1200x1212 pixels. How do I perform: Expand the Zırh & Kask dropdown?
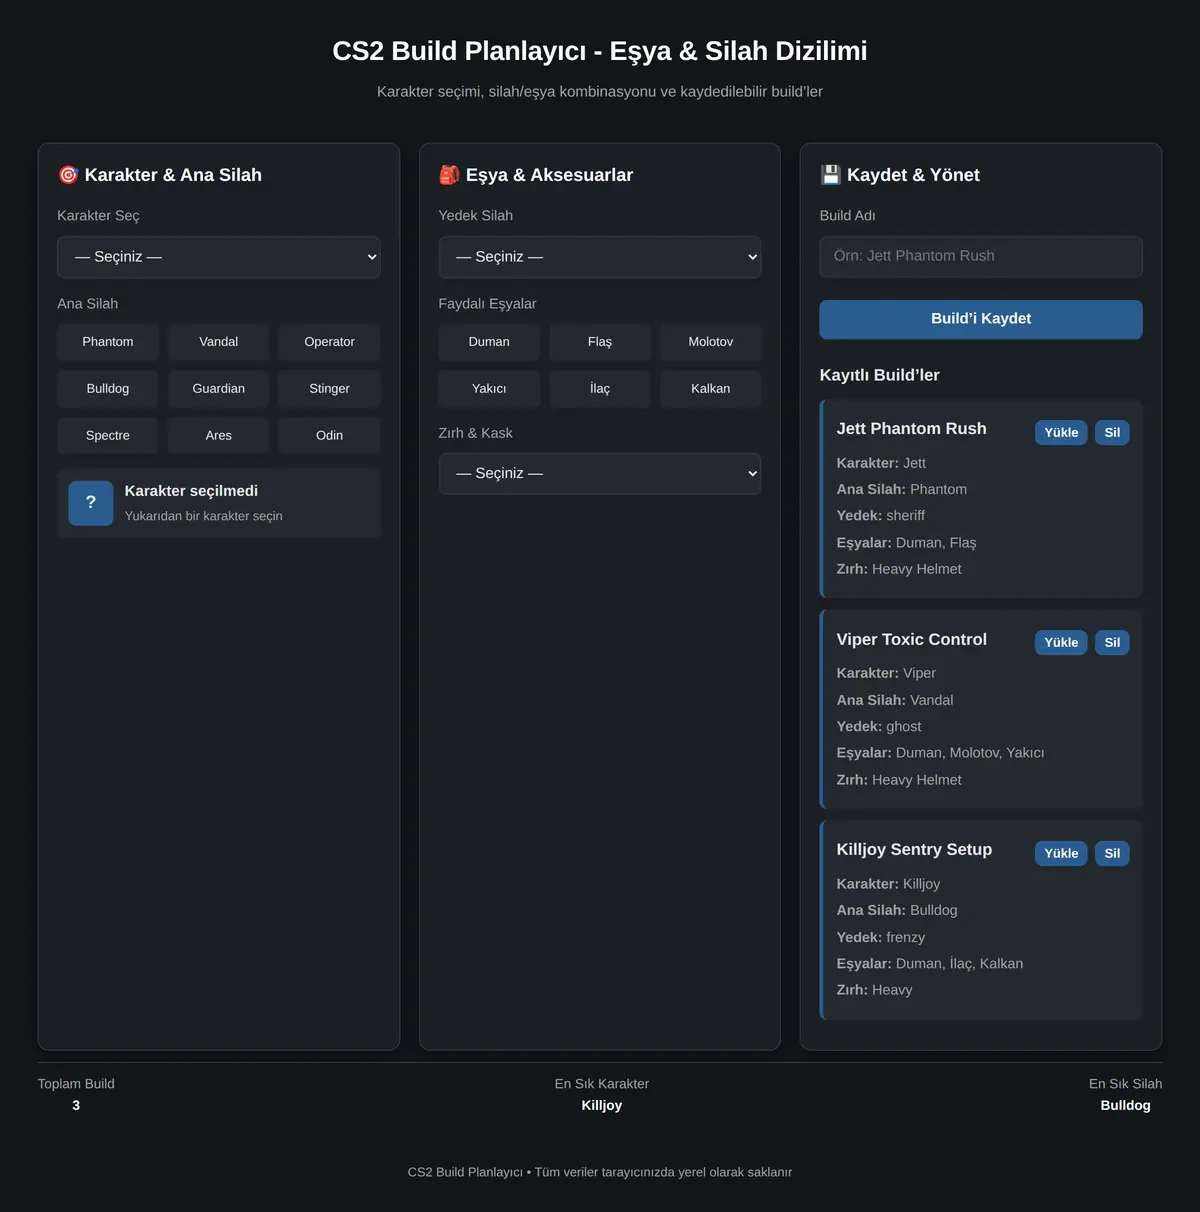(600, 474)
